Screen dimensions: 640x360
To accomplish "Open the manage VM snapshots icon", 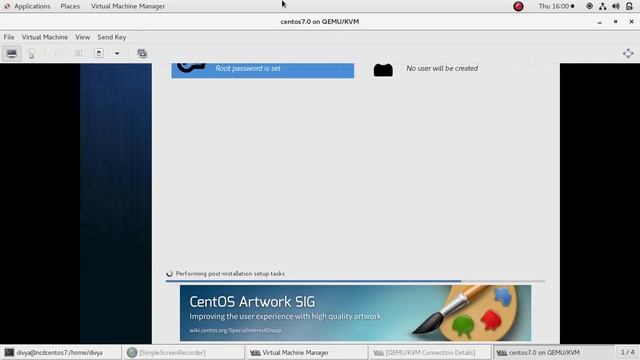I will click(142, 53).
